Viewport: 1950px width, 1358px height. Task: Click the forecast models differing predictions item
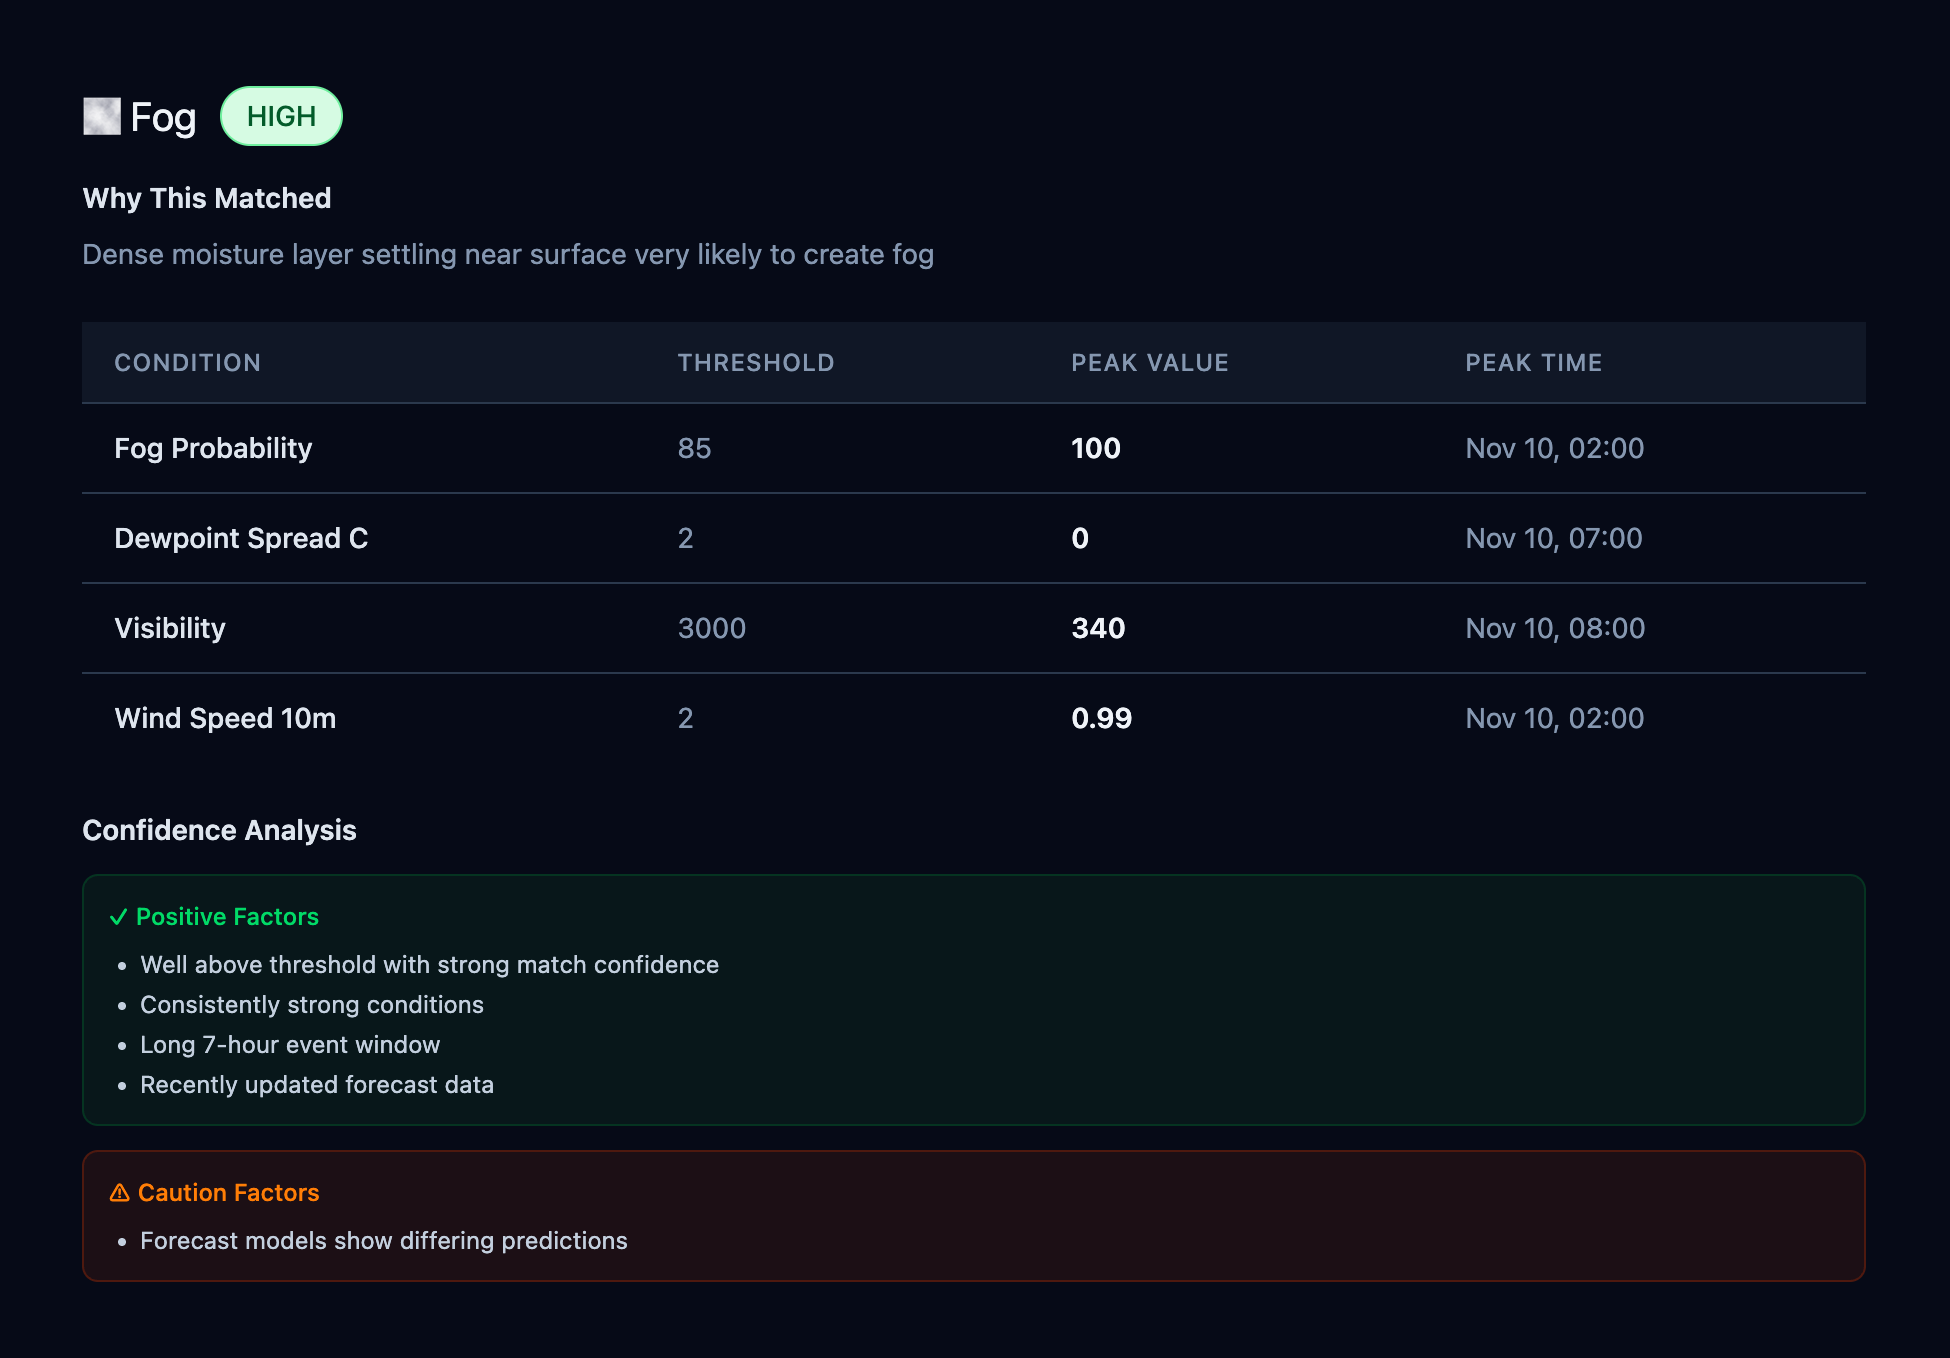[x=383, y=1240]
